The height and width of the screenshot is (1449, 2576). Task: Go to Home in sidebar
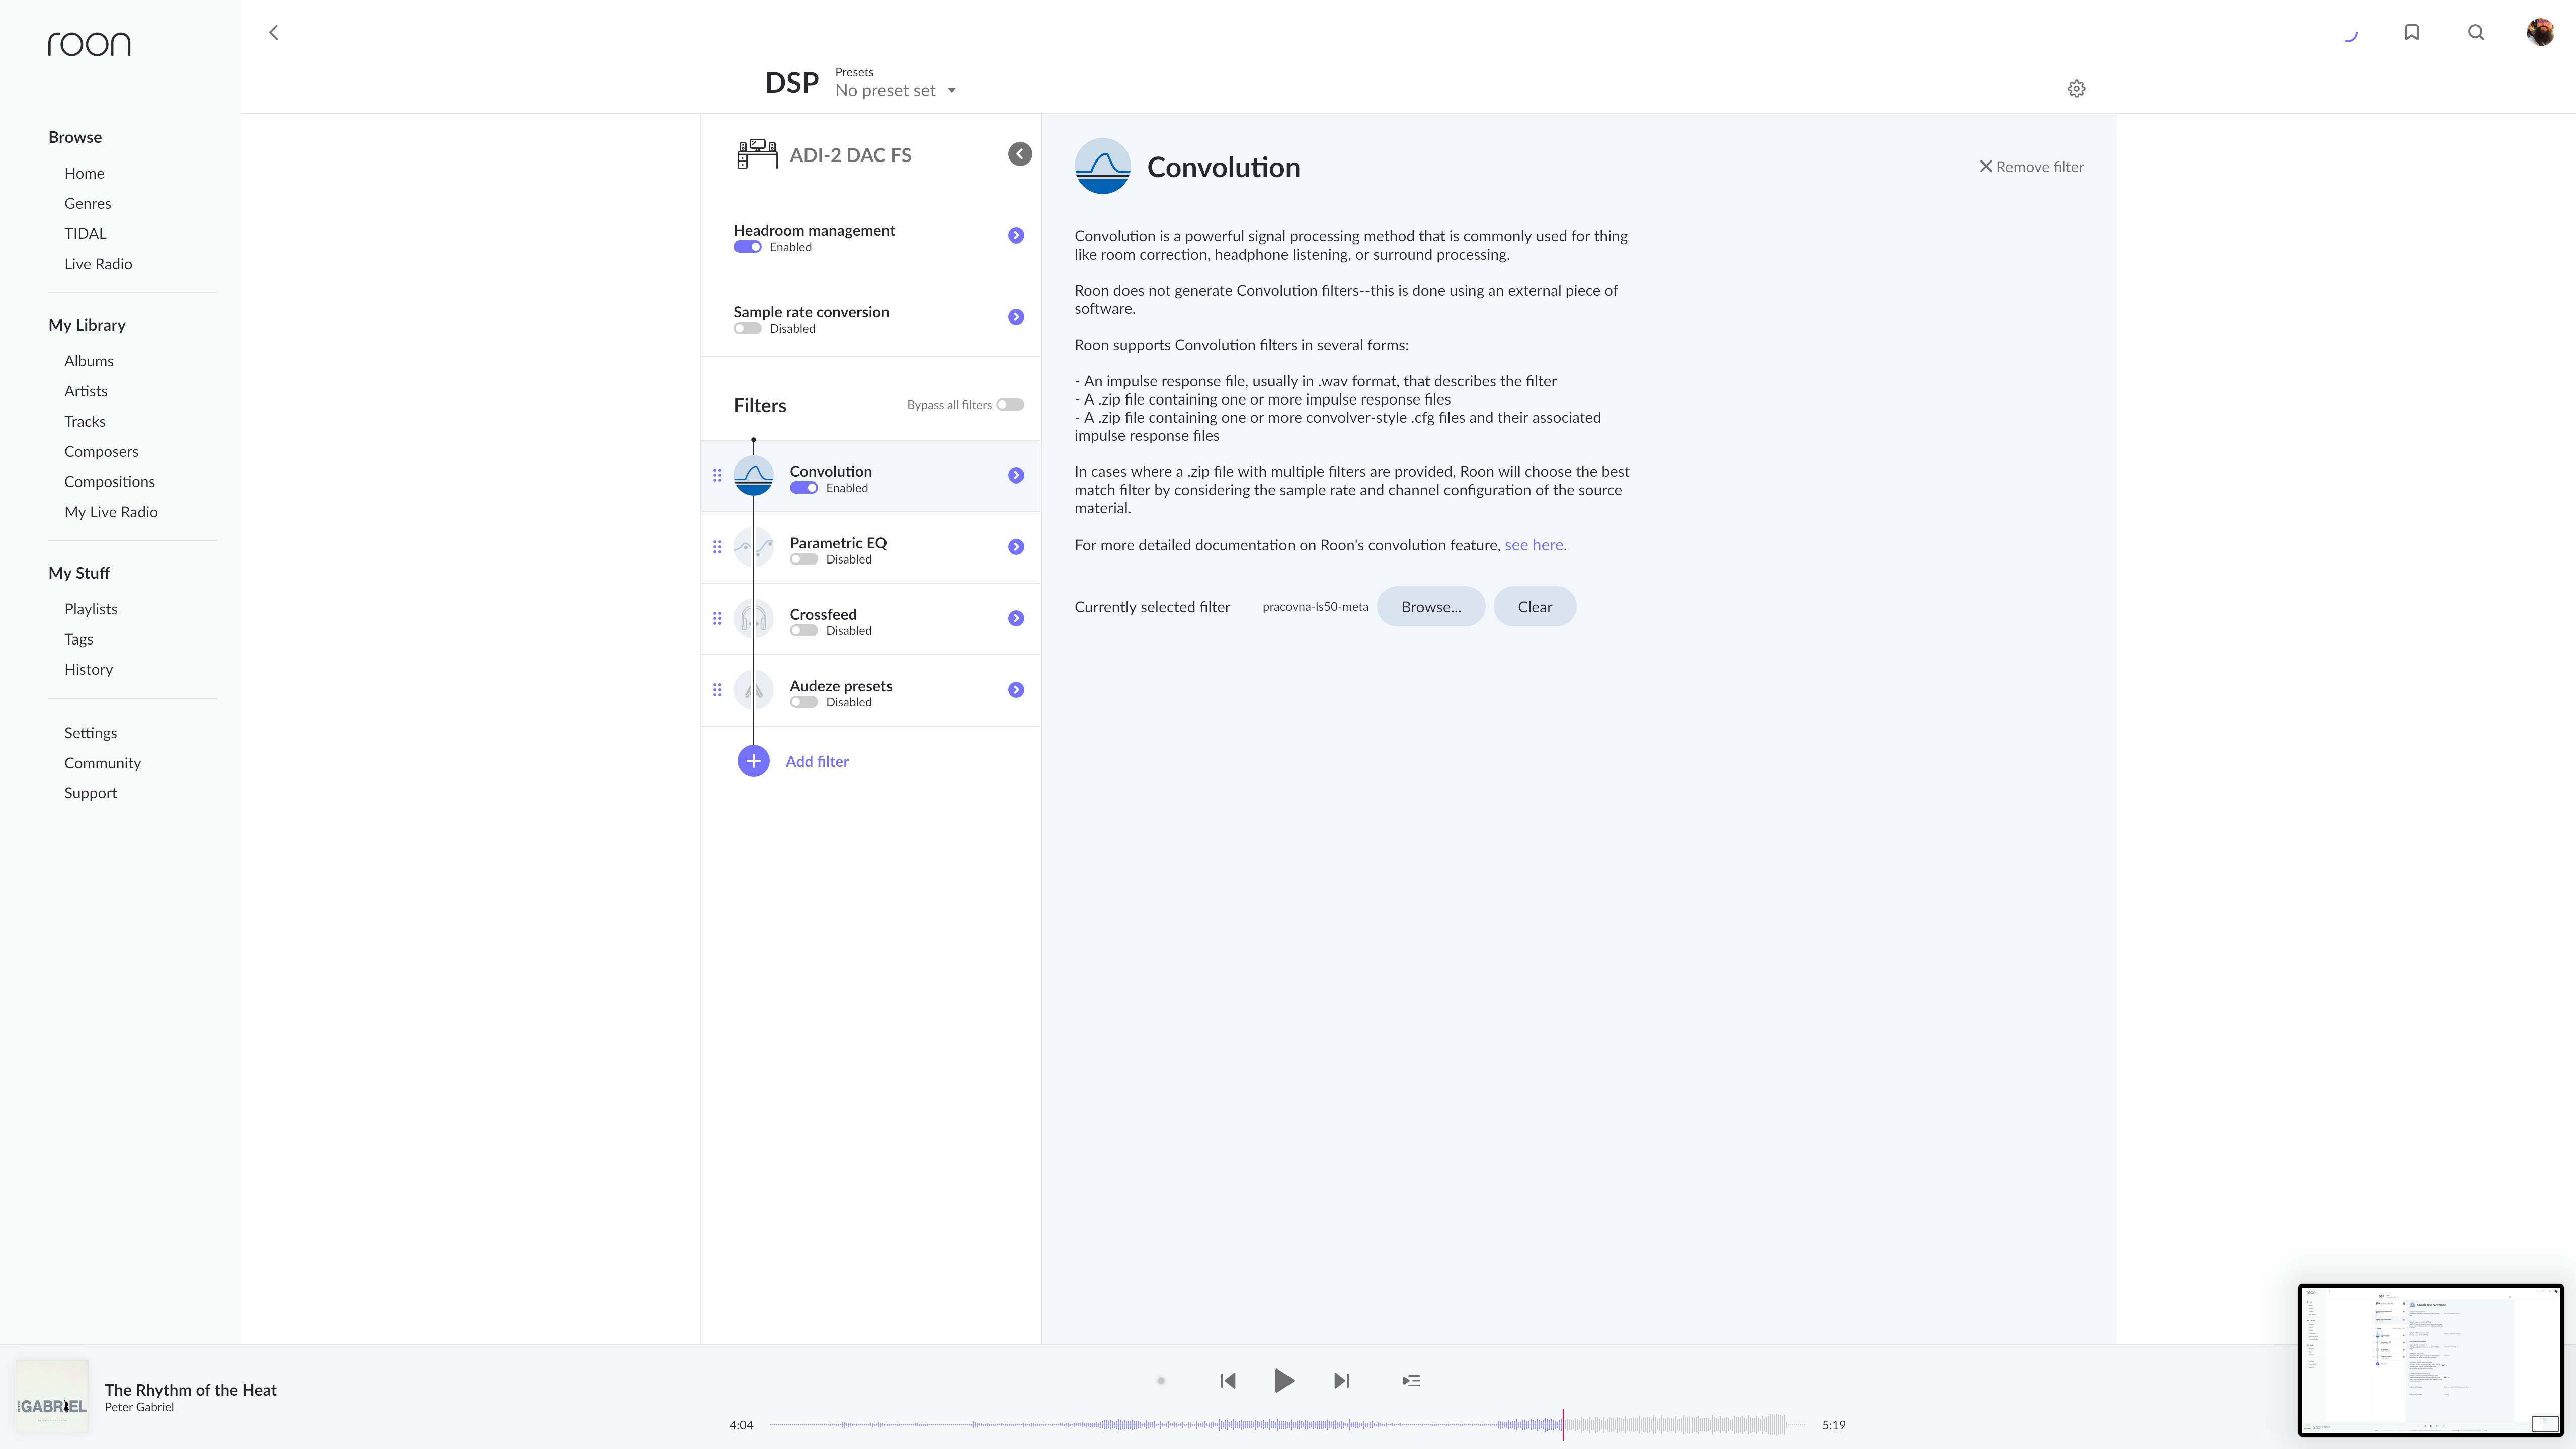[84, 173]
